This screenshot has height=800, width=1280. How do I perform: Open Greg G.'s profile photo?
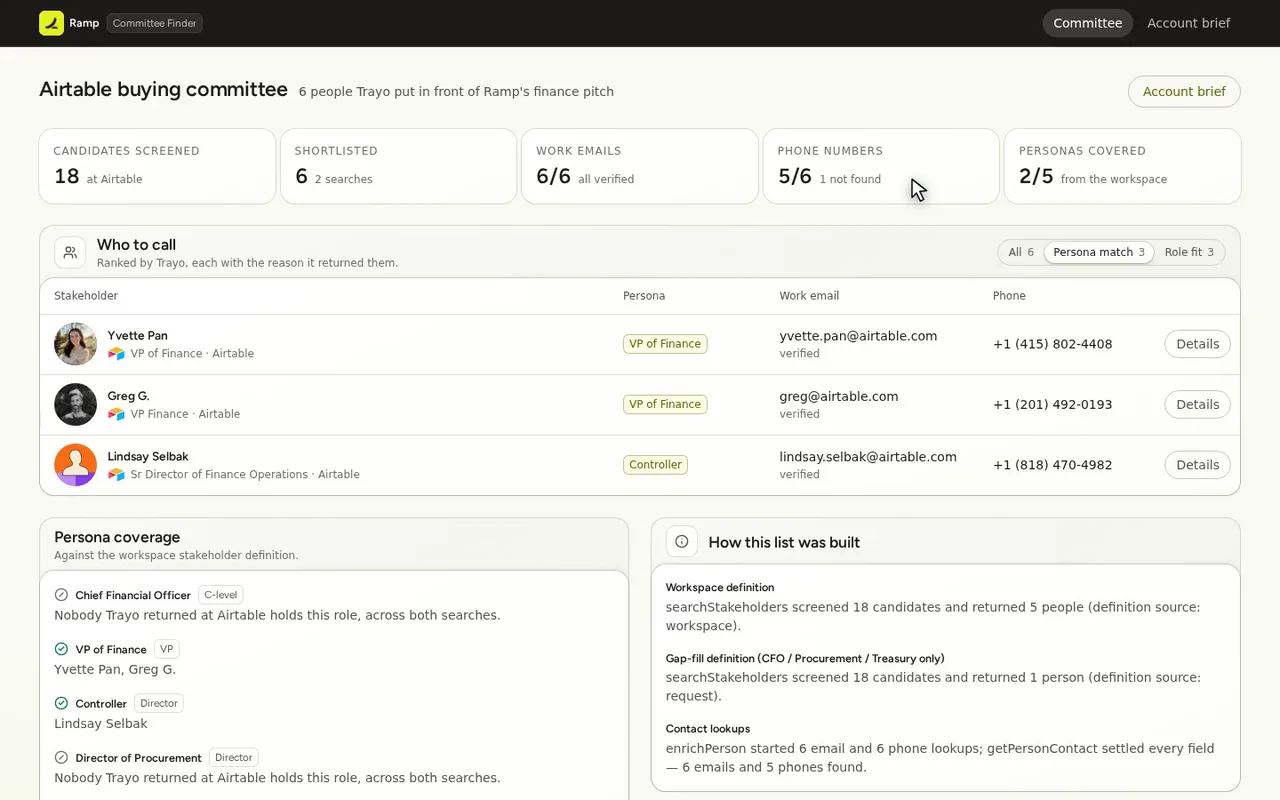point(75,405)
